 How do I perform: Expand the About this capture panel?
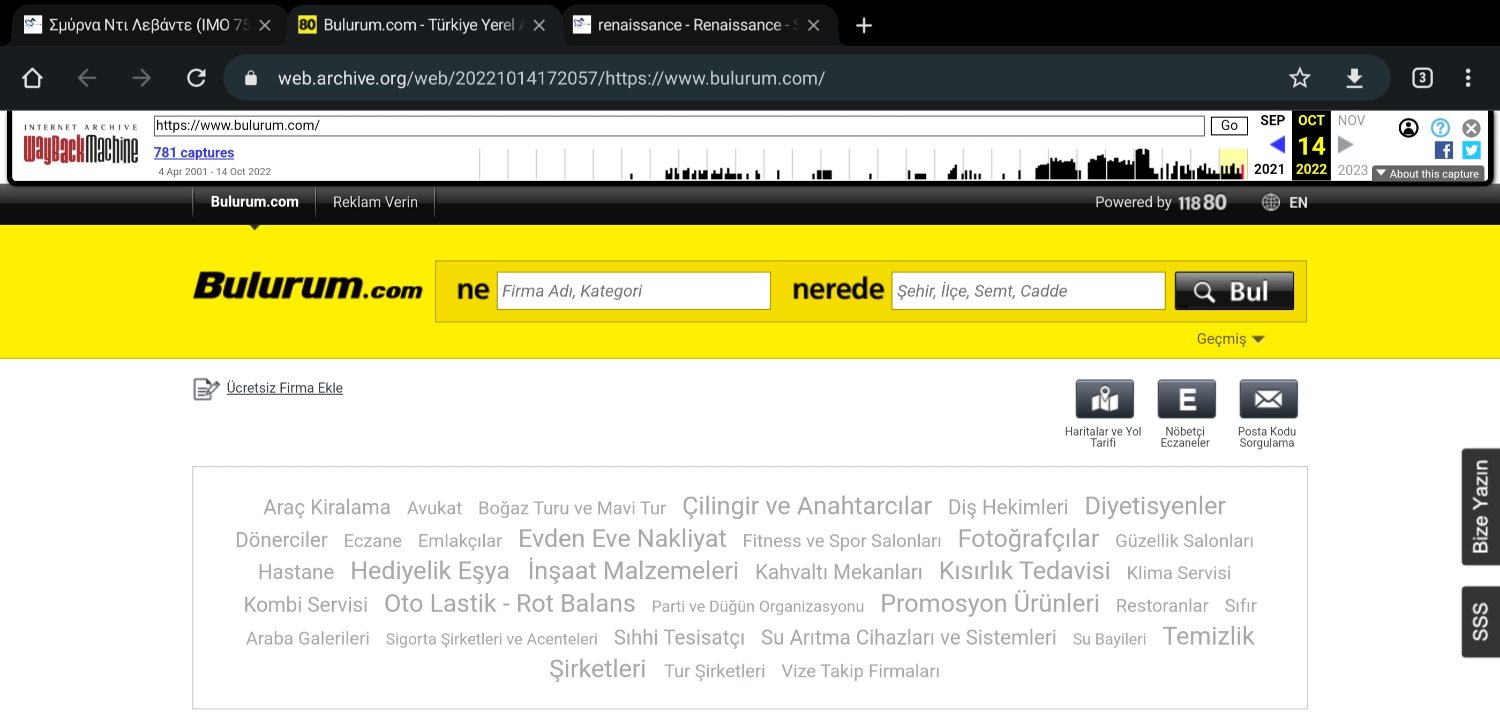click(x=1427, y=173)
